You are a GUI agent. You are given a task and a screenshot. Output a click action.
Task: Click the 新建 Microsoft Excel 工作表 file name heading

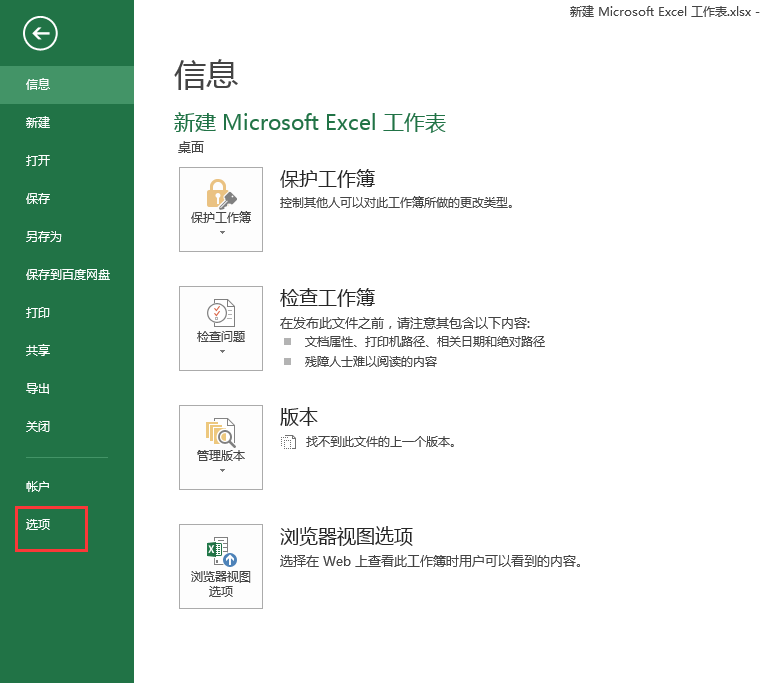click(x=310, y=123)
